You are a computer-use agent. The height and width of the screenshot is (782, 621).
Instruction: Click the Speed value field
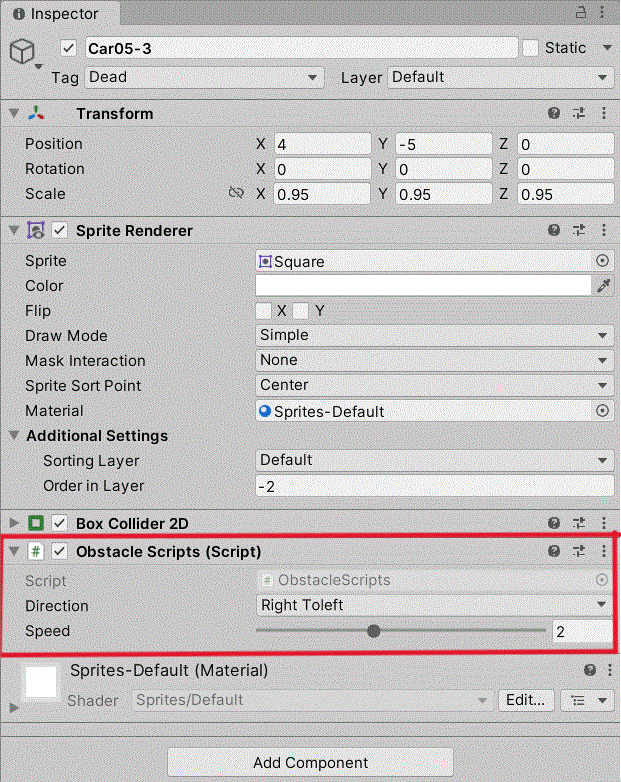pyautogui.click(x=583, y=631)
